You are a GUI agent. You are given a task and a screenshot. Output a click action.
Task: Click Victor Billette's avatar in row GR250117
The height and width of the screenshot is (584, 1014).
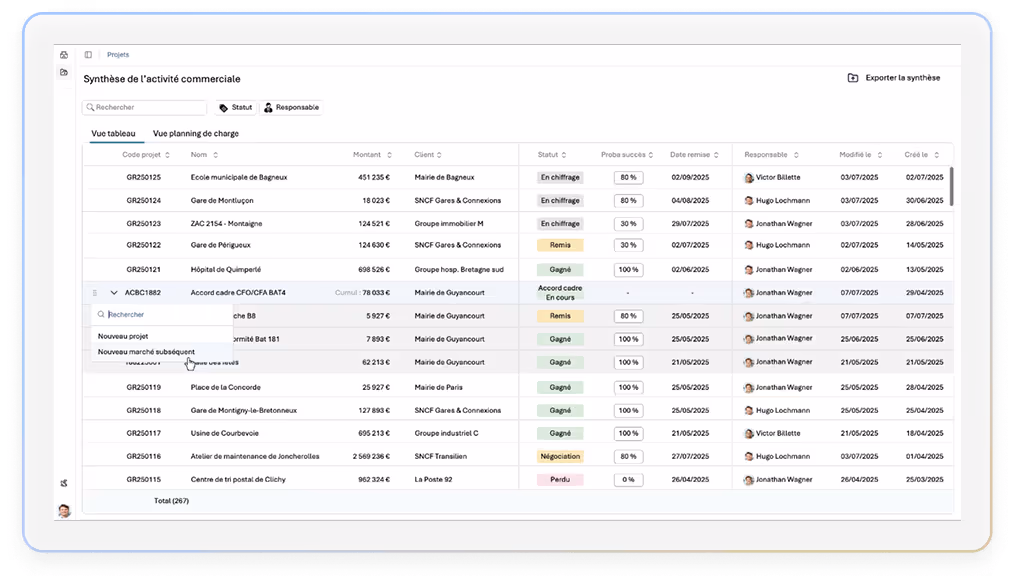[749, 434]
